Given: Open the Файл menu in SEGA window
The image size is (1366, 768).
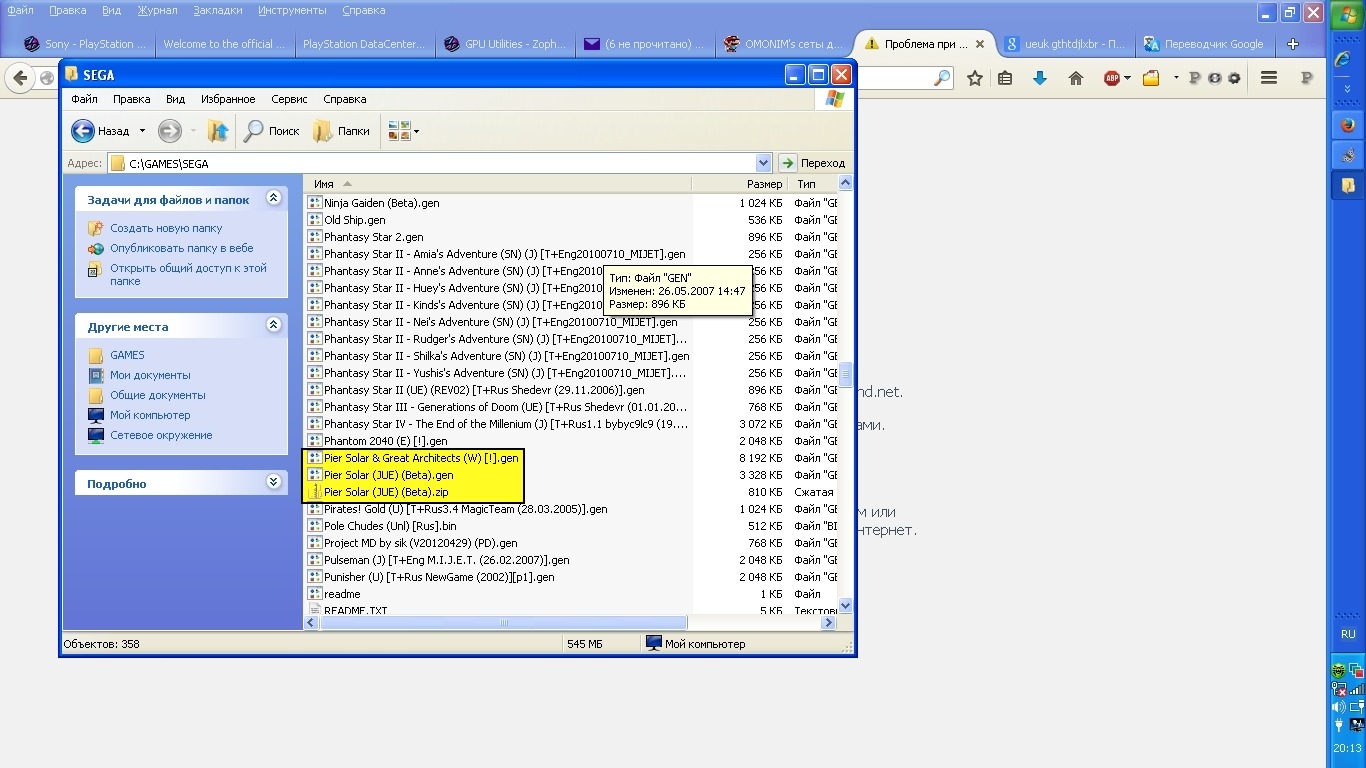Looking at the screenshot, I should 84,99.
